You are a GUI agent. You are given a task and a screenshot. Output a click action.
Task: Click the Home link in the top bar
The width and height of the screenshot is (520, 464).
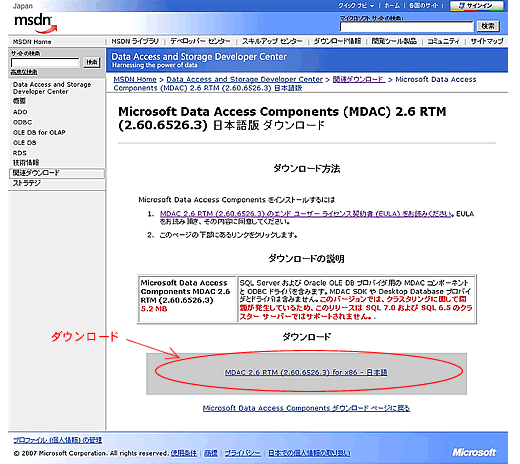coord(392,6)
